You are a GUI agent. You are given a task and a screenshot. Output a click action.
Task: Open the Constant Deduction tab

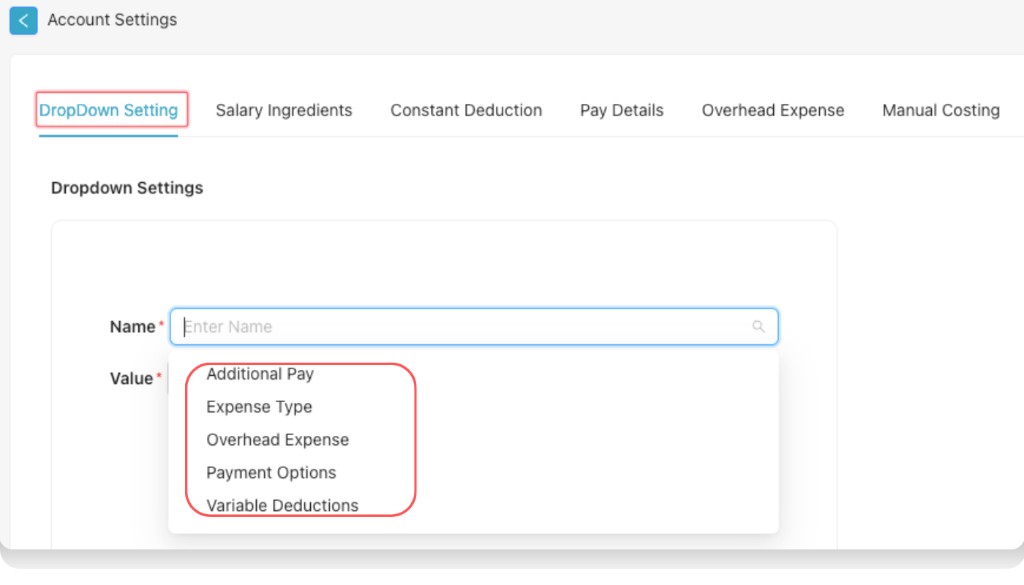(x=466, y=110)
